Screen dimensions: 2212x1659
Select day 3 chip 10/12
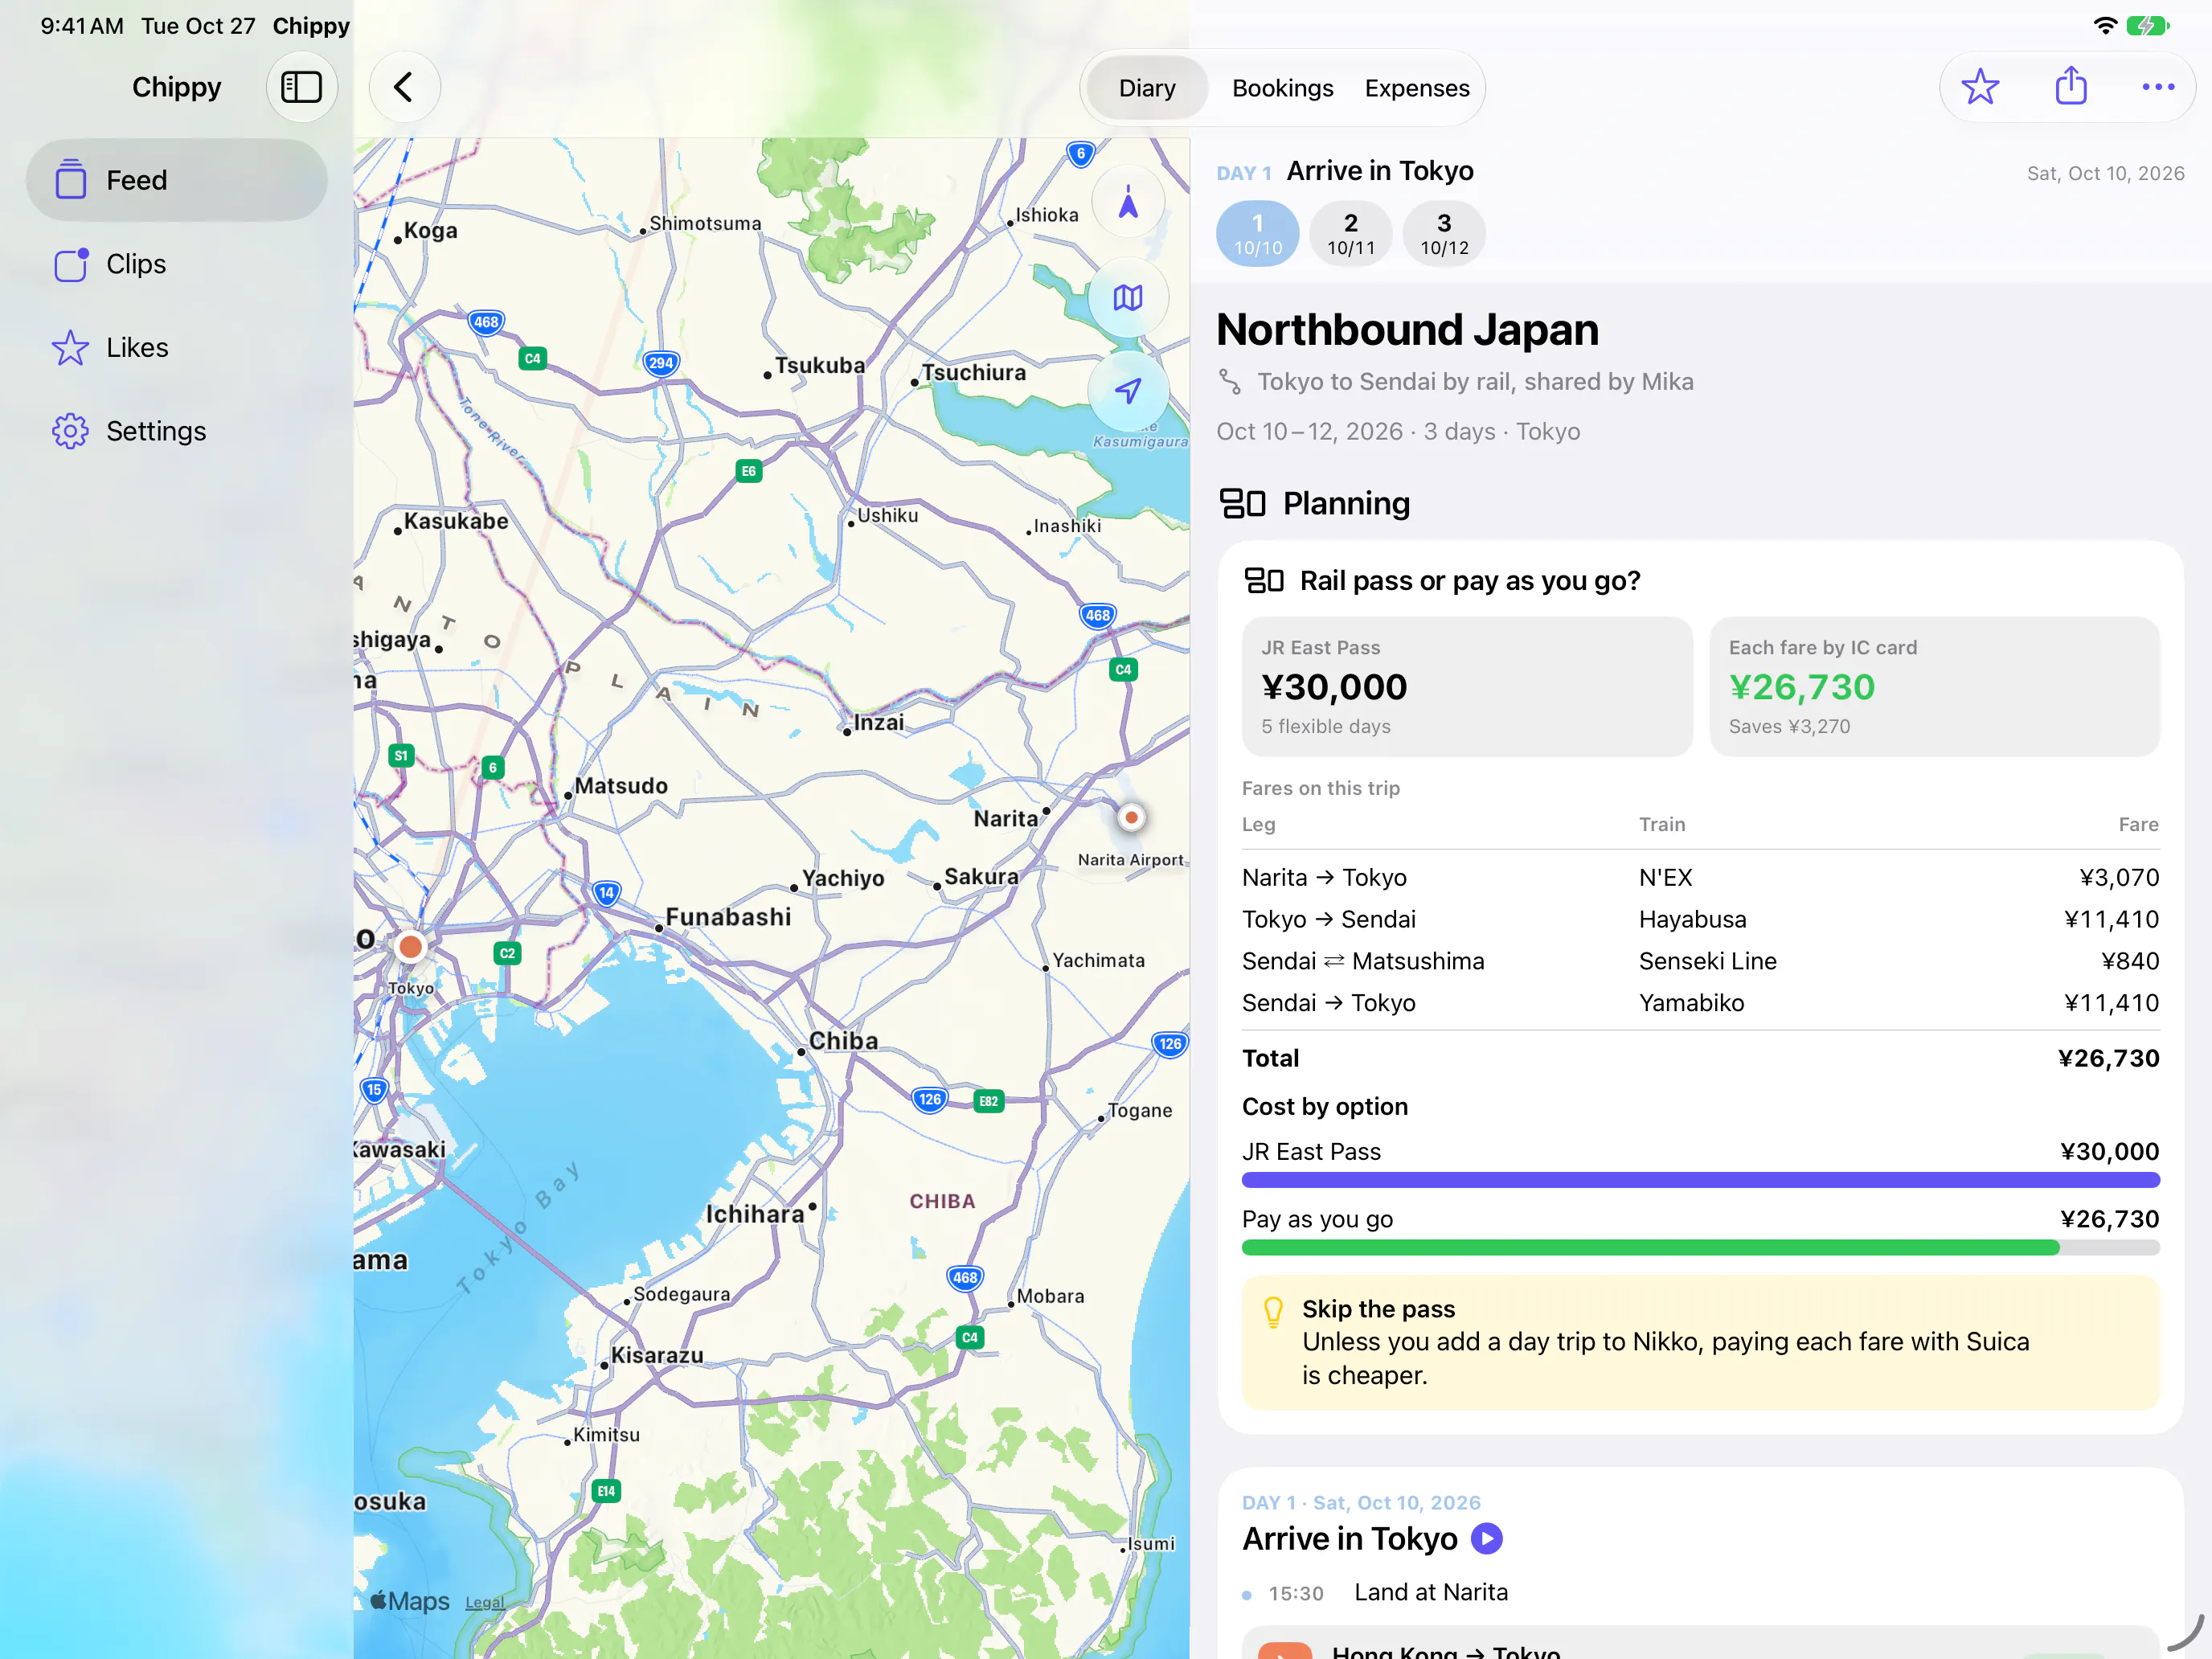pos(1444,233)
